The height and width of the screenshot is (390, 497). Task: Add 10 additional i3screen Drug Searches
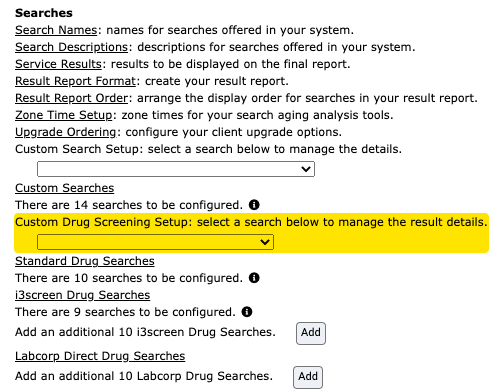311,333
